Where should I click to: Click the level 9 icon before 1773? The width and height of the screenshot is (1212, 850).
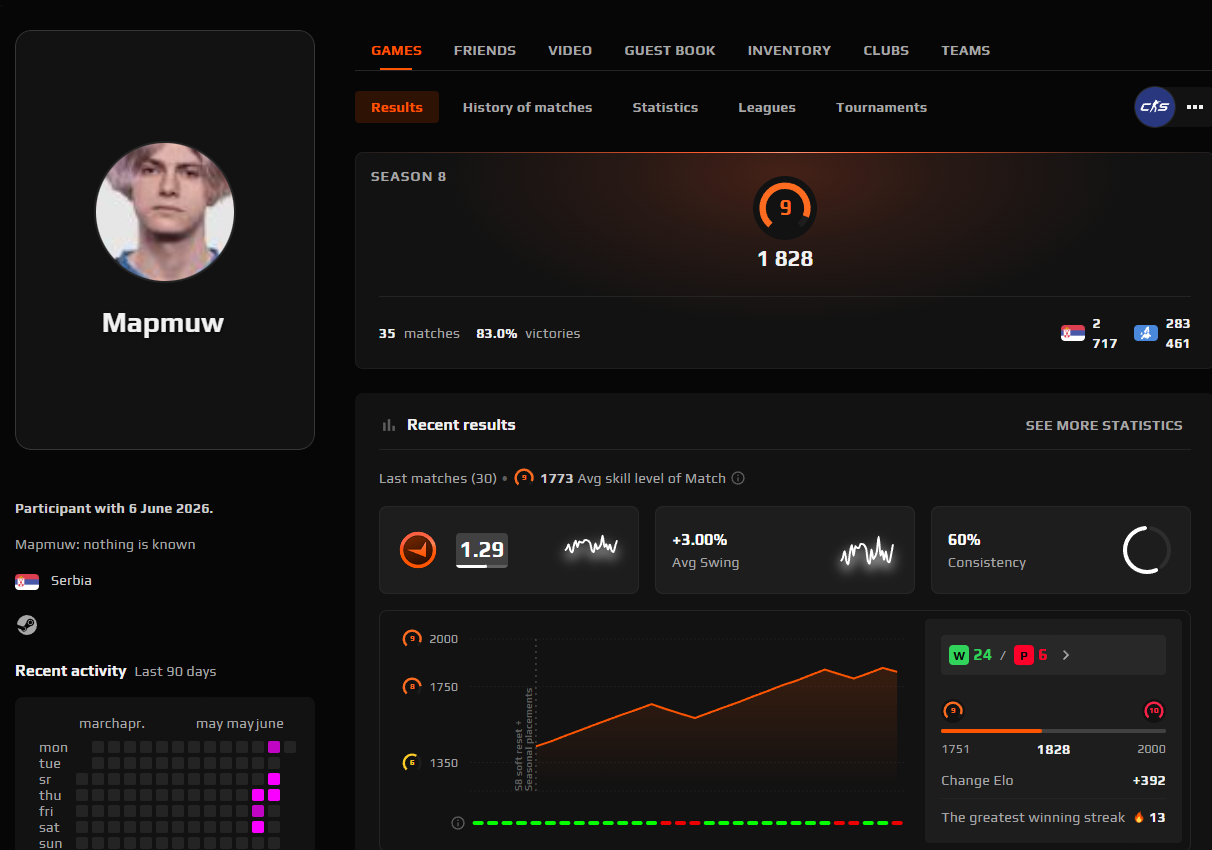coord(524,478)
